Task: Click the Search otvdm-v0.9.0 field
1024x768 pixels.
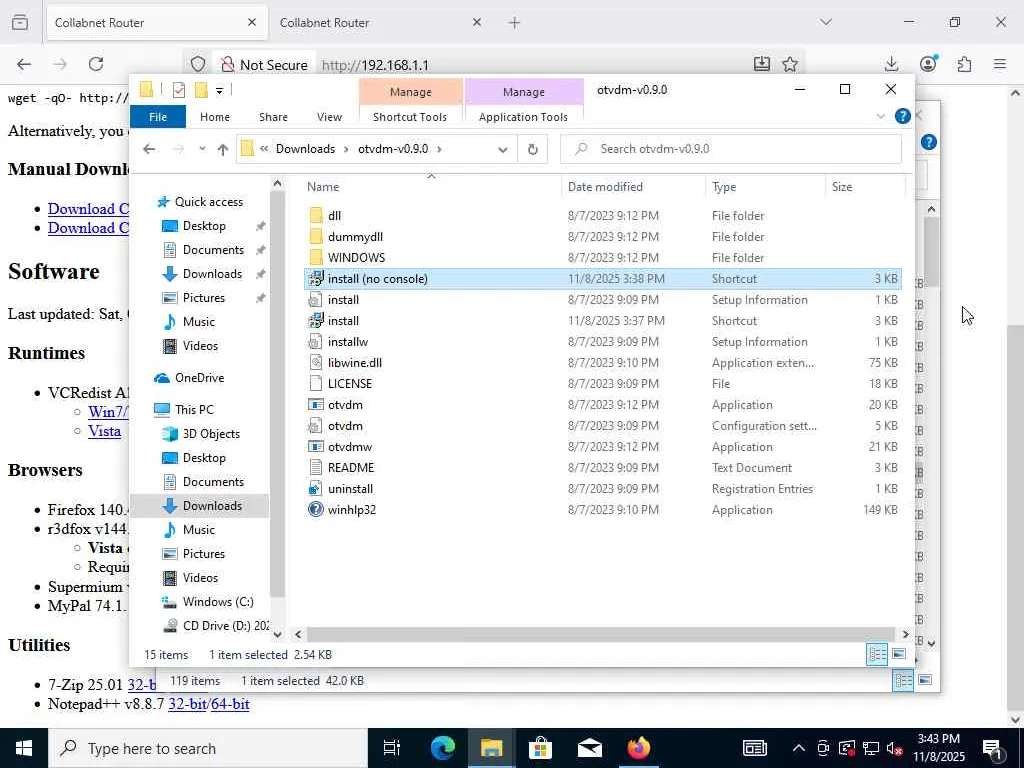Action: (x=731, y=149)
